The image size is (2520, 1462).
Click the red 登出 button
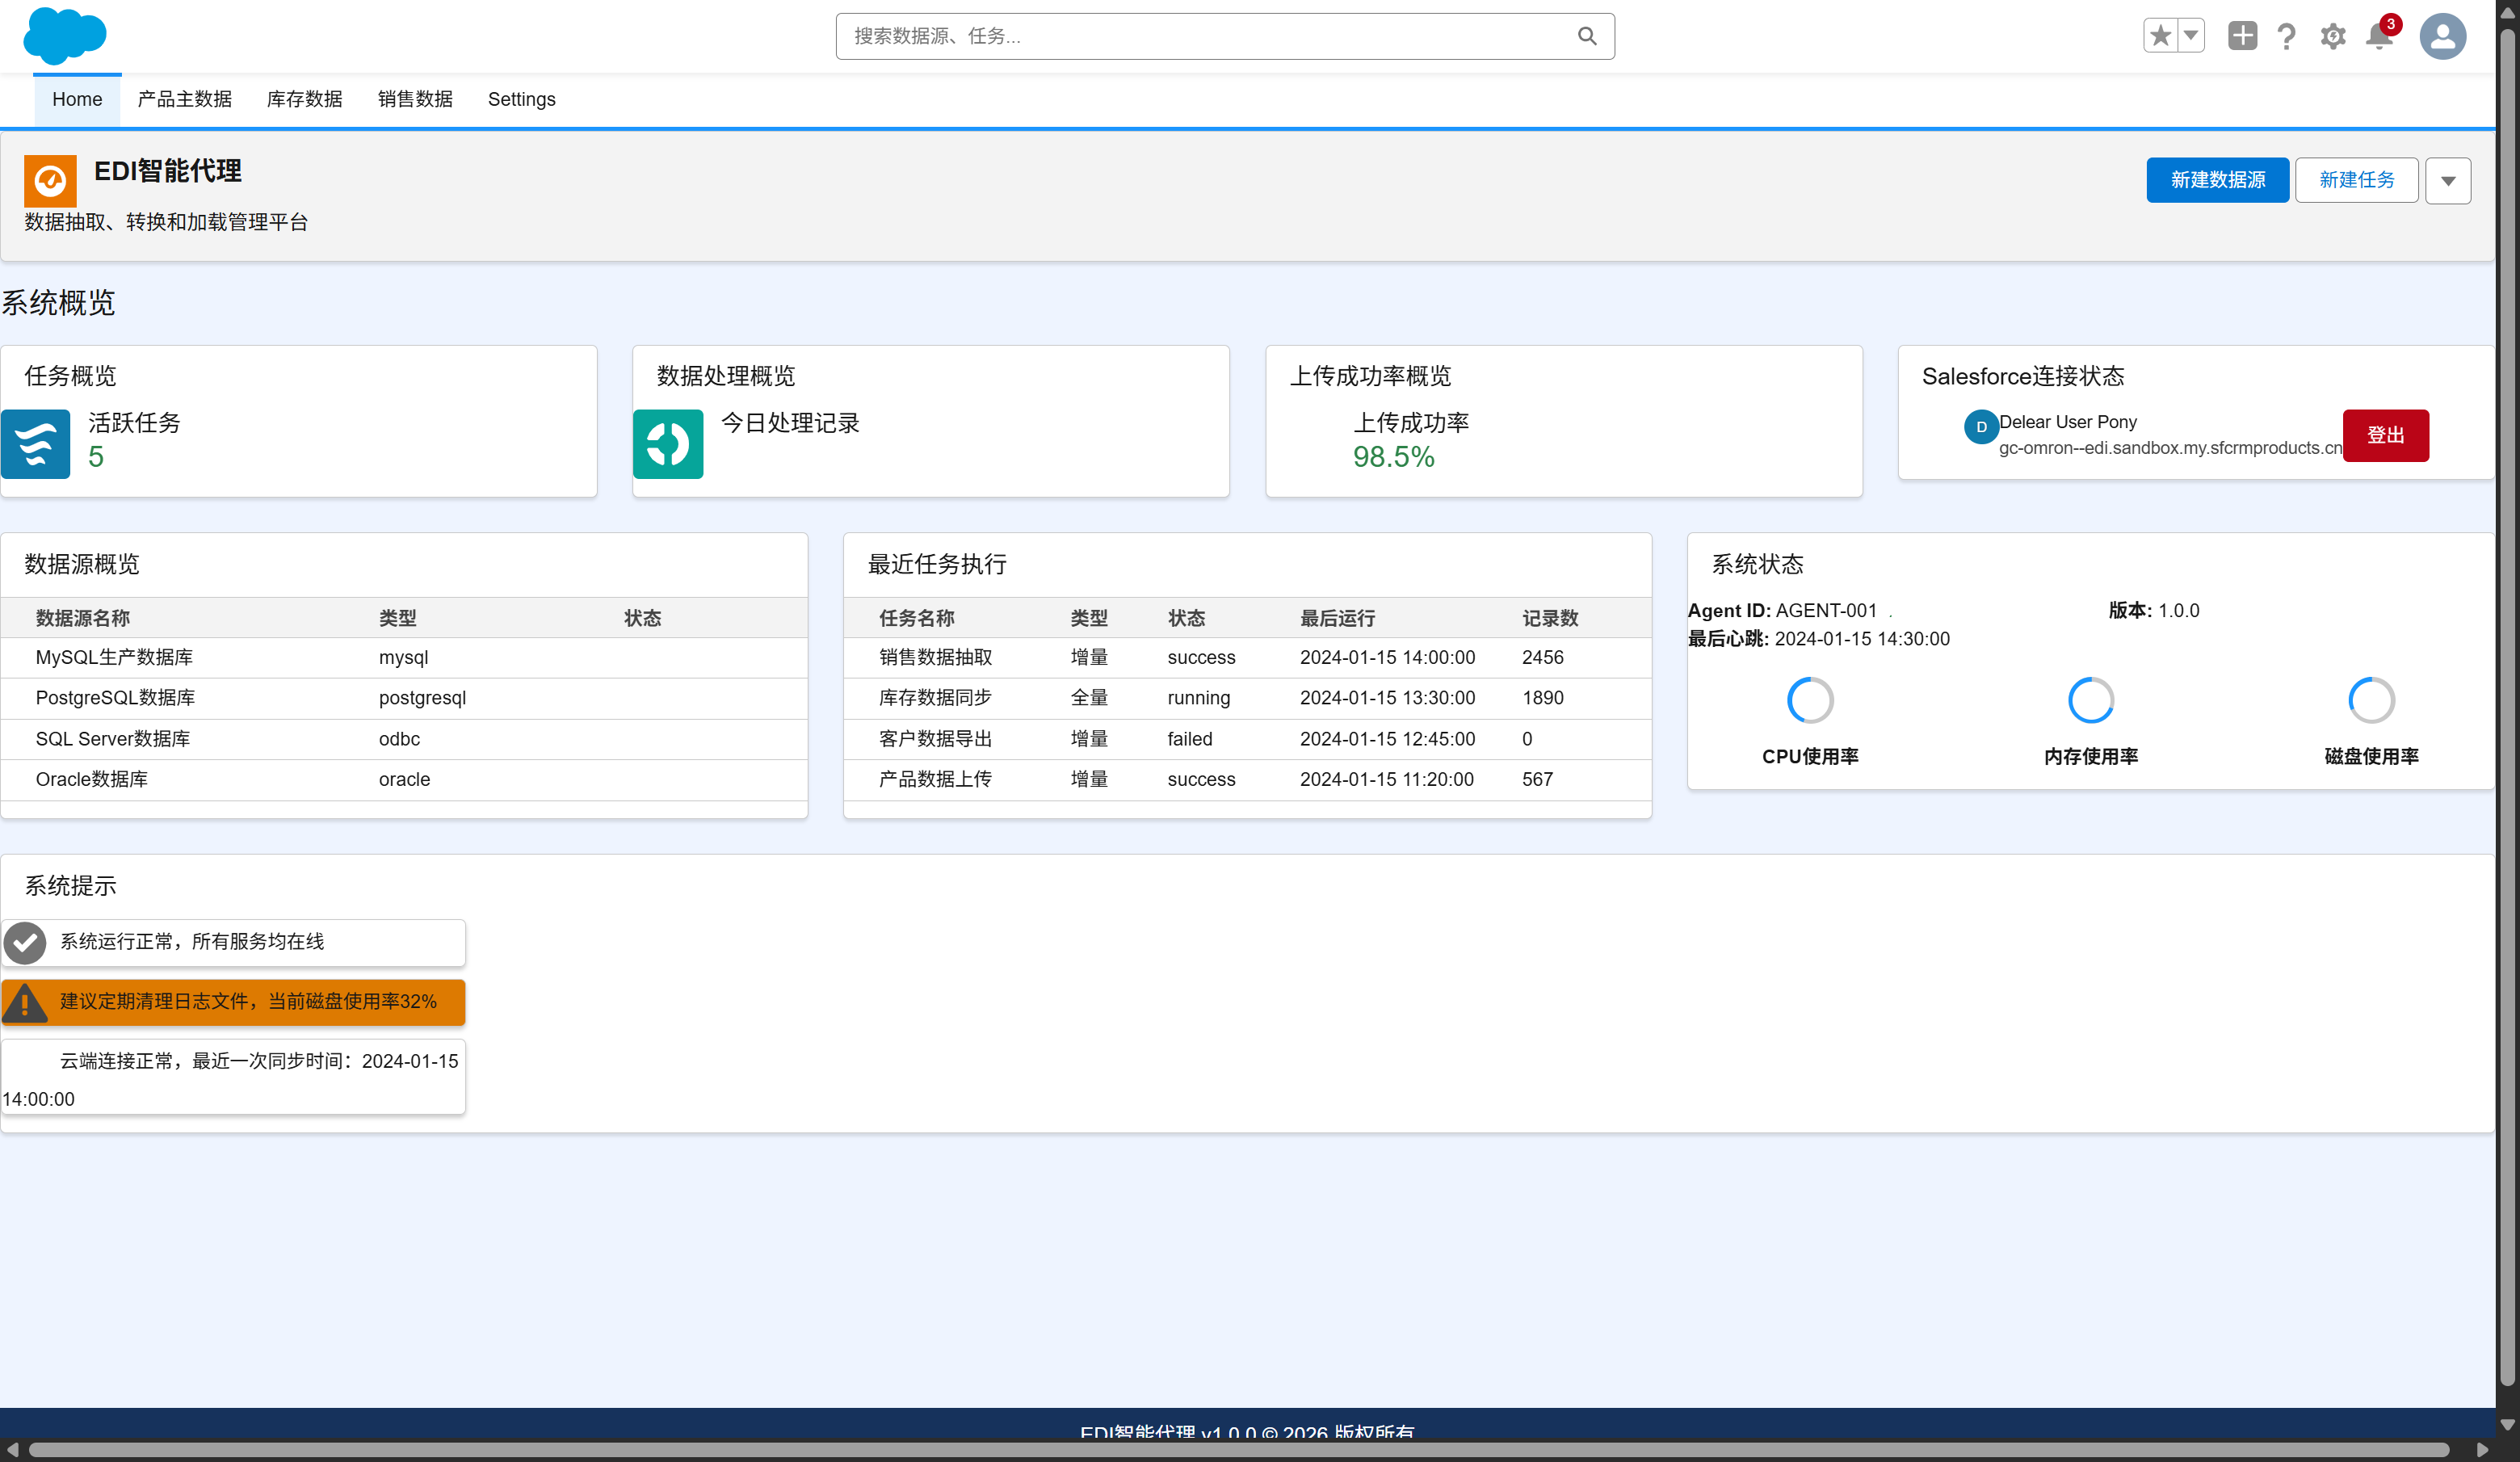click(x=2385, y=435)
